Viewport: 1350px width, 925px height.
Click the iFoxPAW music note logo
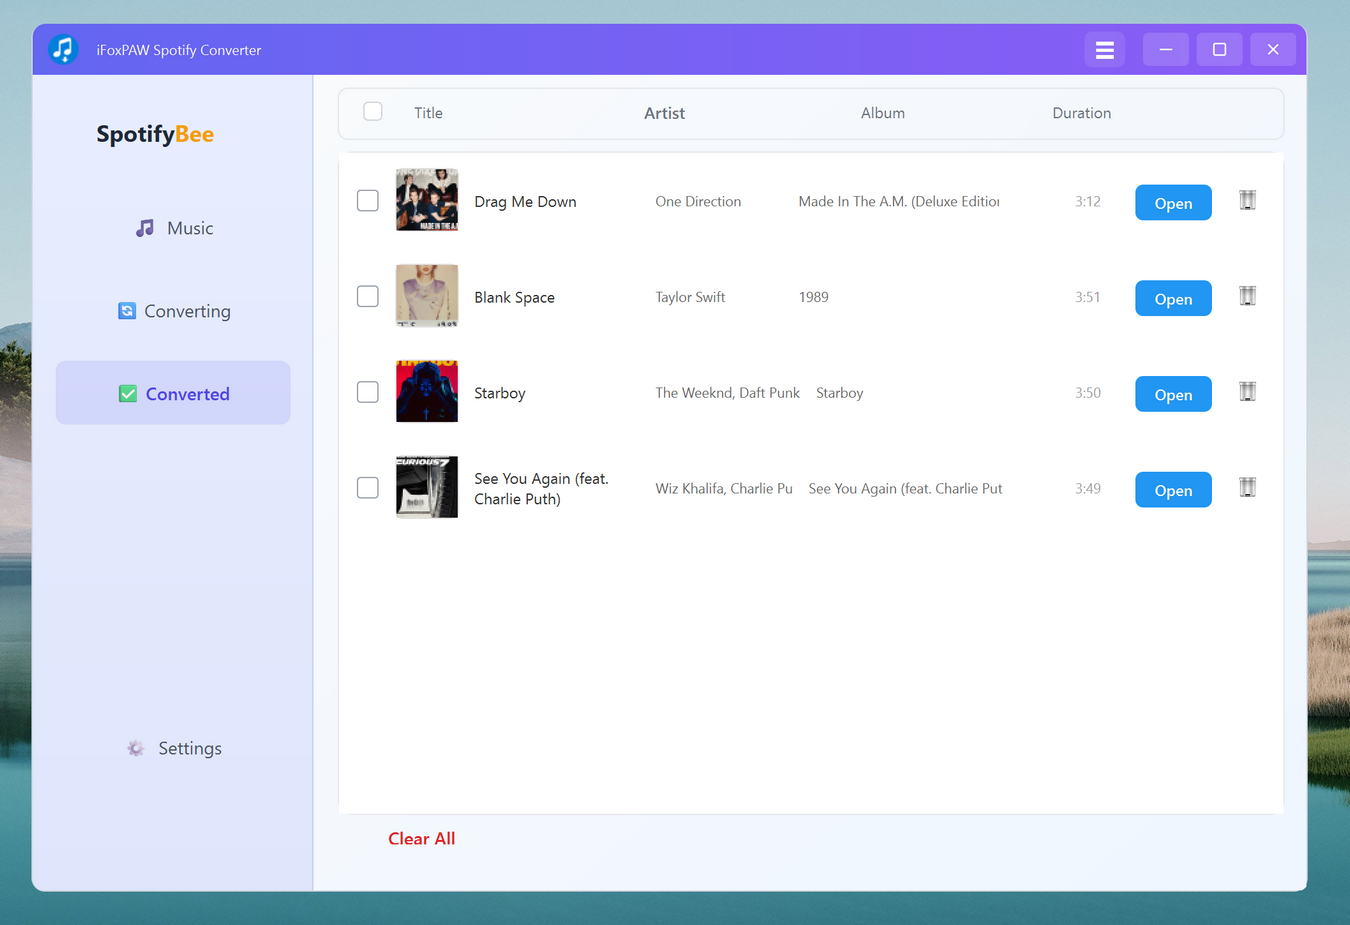[63, 48]
